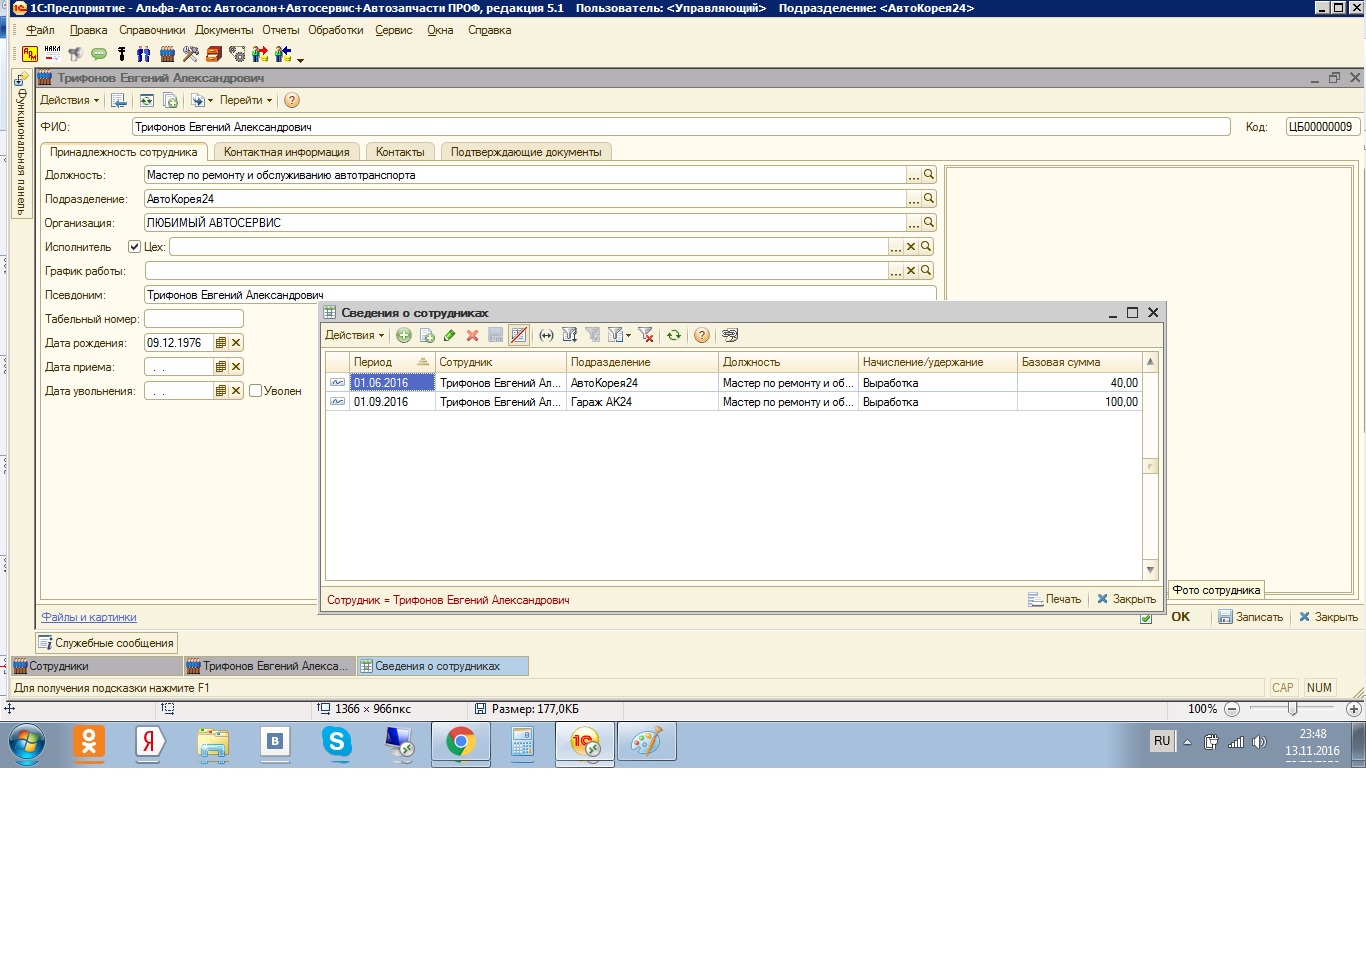This screenshot has height=966, width=1366.
Task: Click the green speech bubble icon
Action: click(x=99, y=54)
